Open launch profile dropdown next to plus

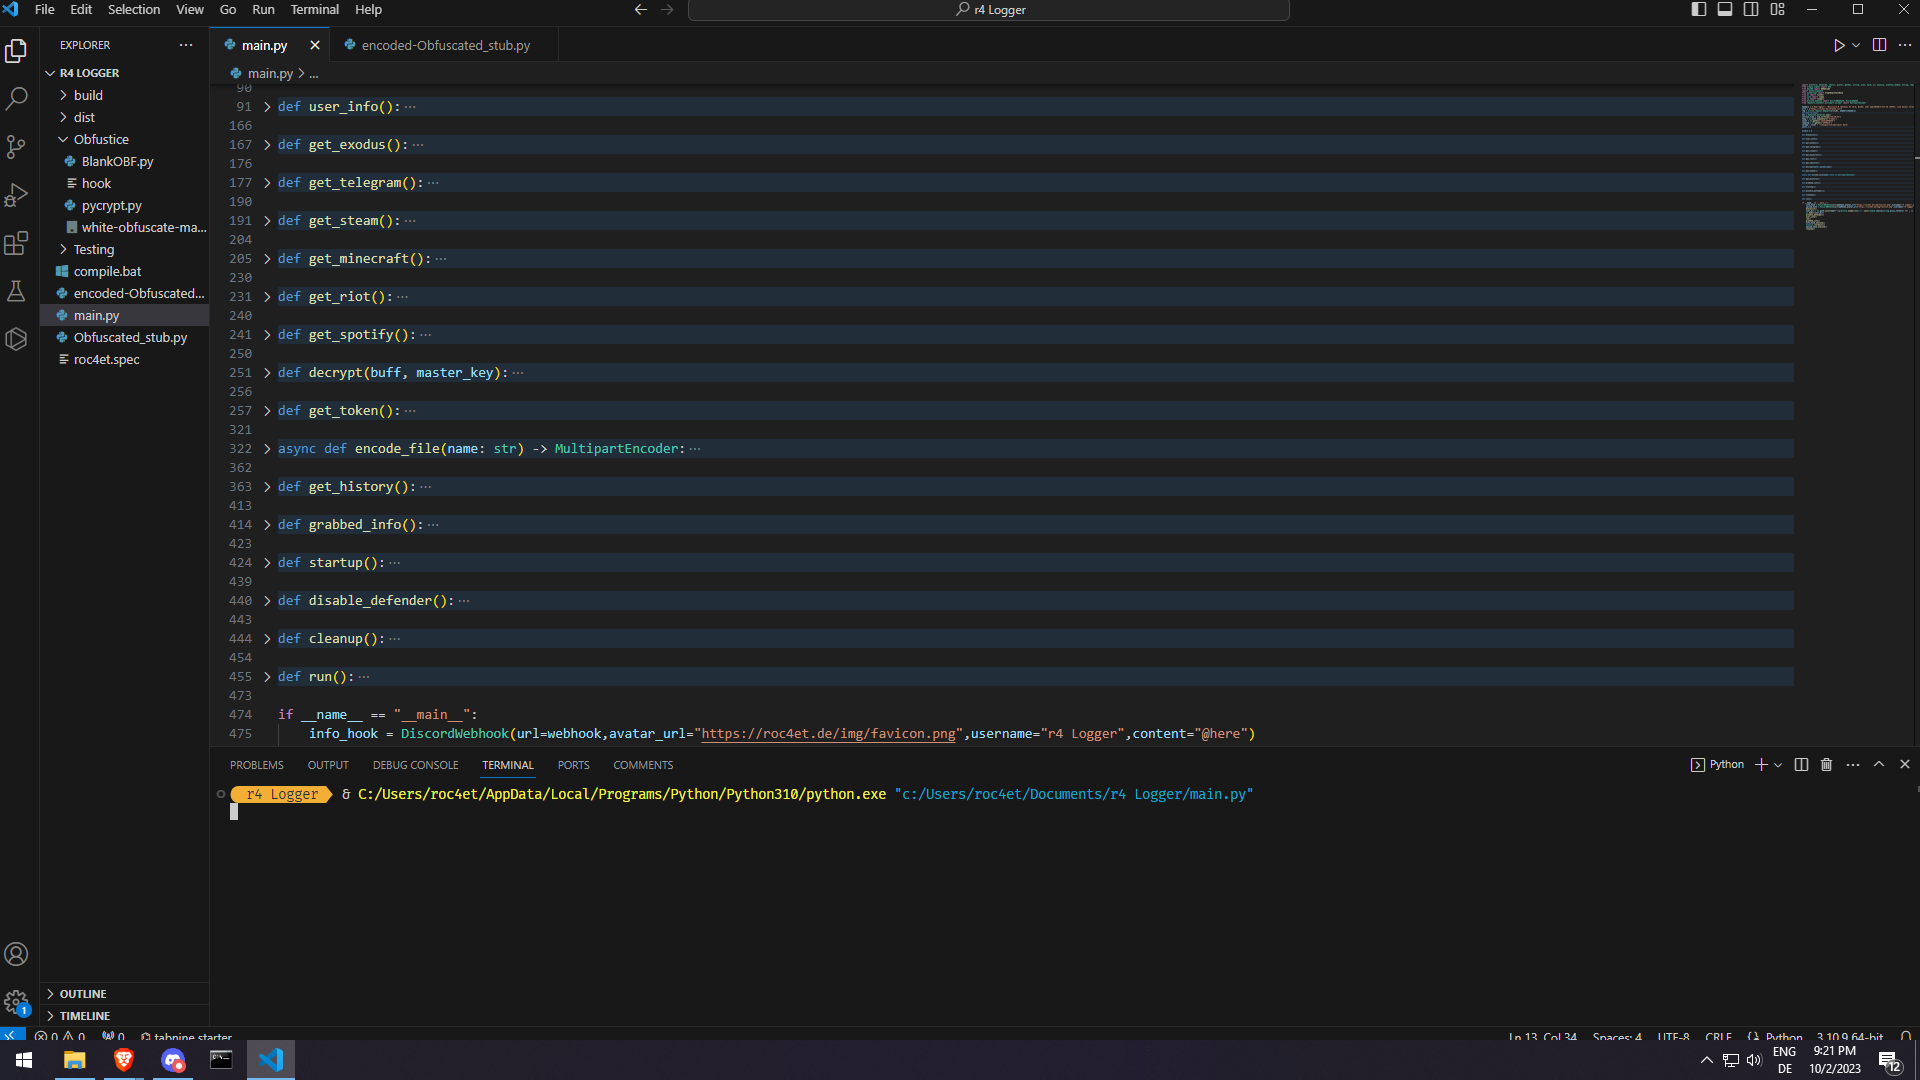(1778, 765)
